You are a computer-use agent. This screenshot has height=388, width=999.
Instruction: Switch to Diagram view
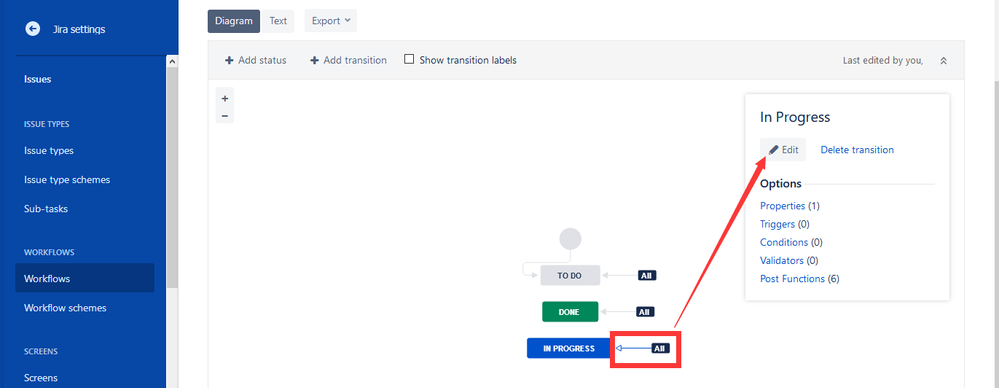234,21
